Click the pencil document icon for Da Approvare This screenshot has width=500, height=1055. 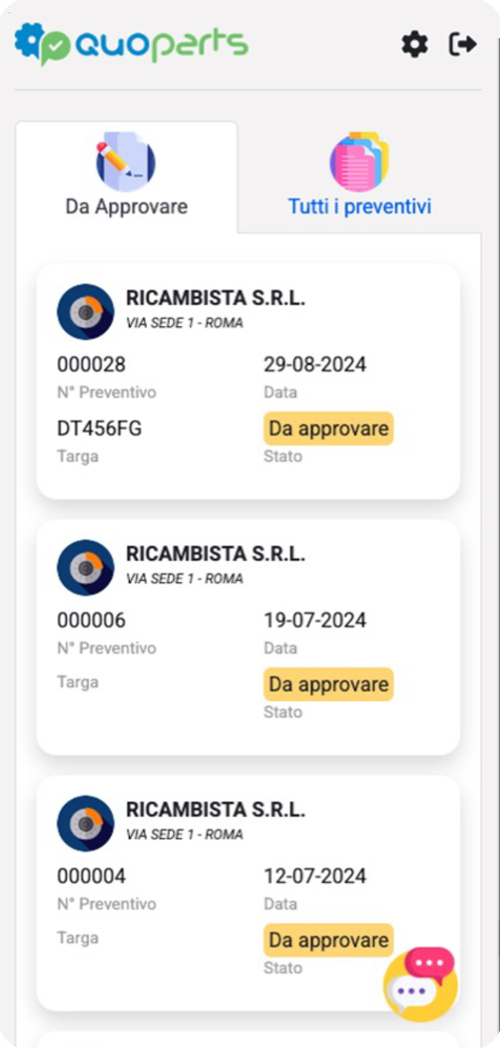[126, 161]
